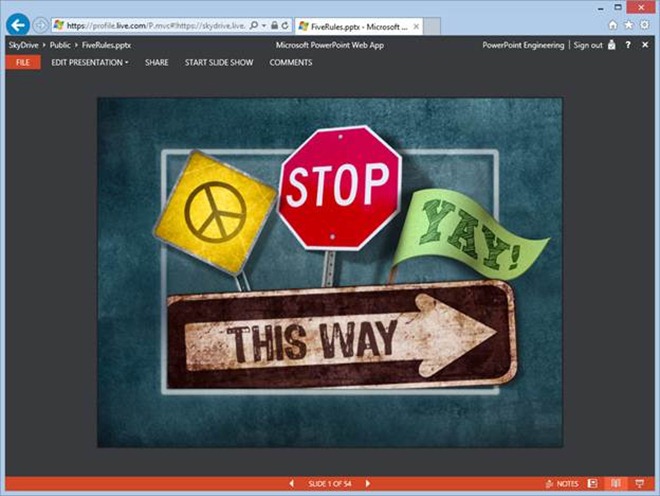
Task: Open browser Tools gear icon
Action: point(644,25)
